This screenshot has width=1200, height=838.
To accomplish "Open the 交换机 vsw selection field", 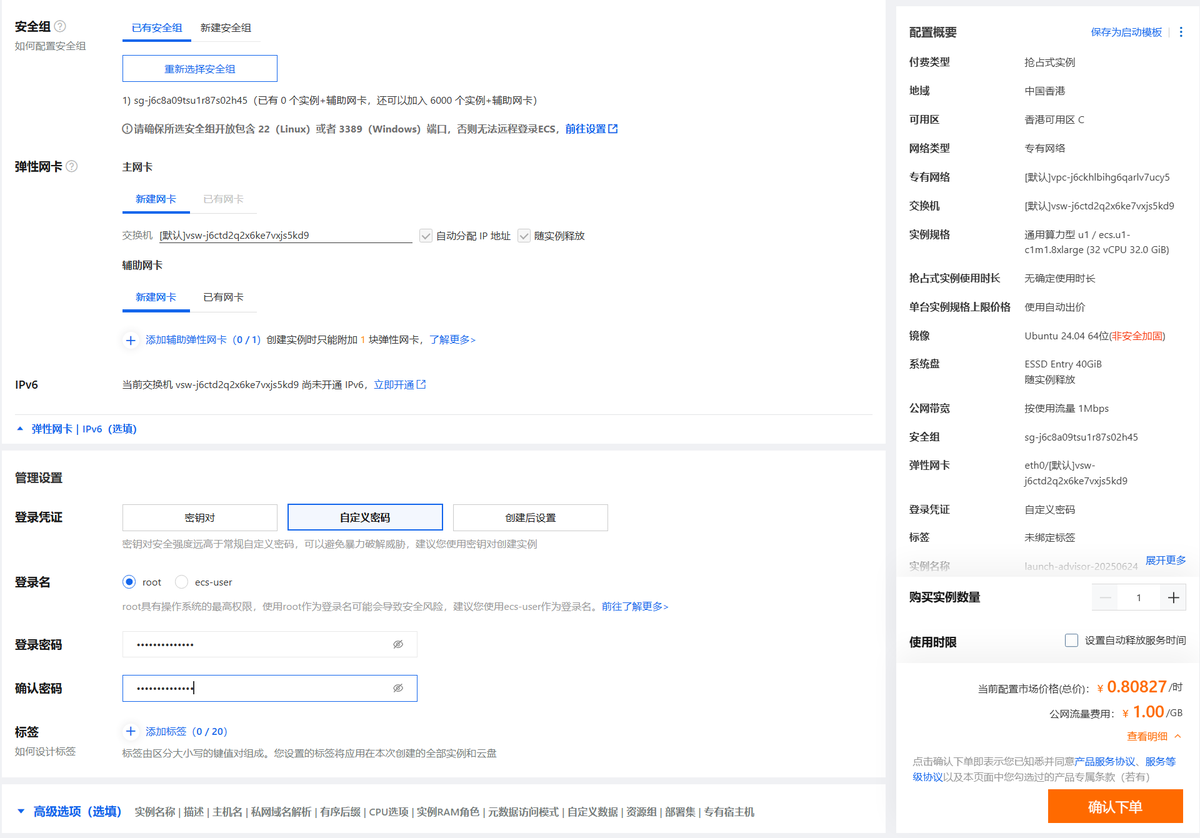I will [x=286, y=236].
